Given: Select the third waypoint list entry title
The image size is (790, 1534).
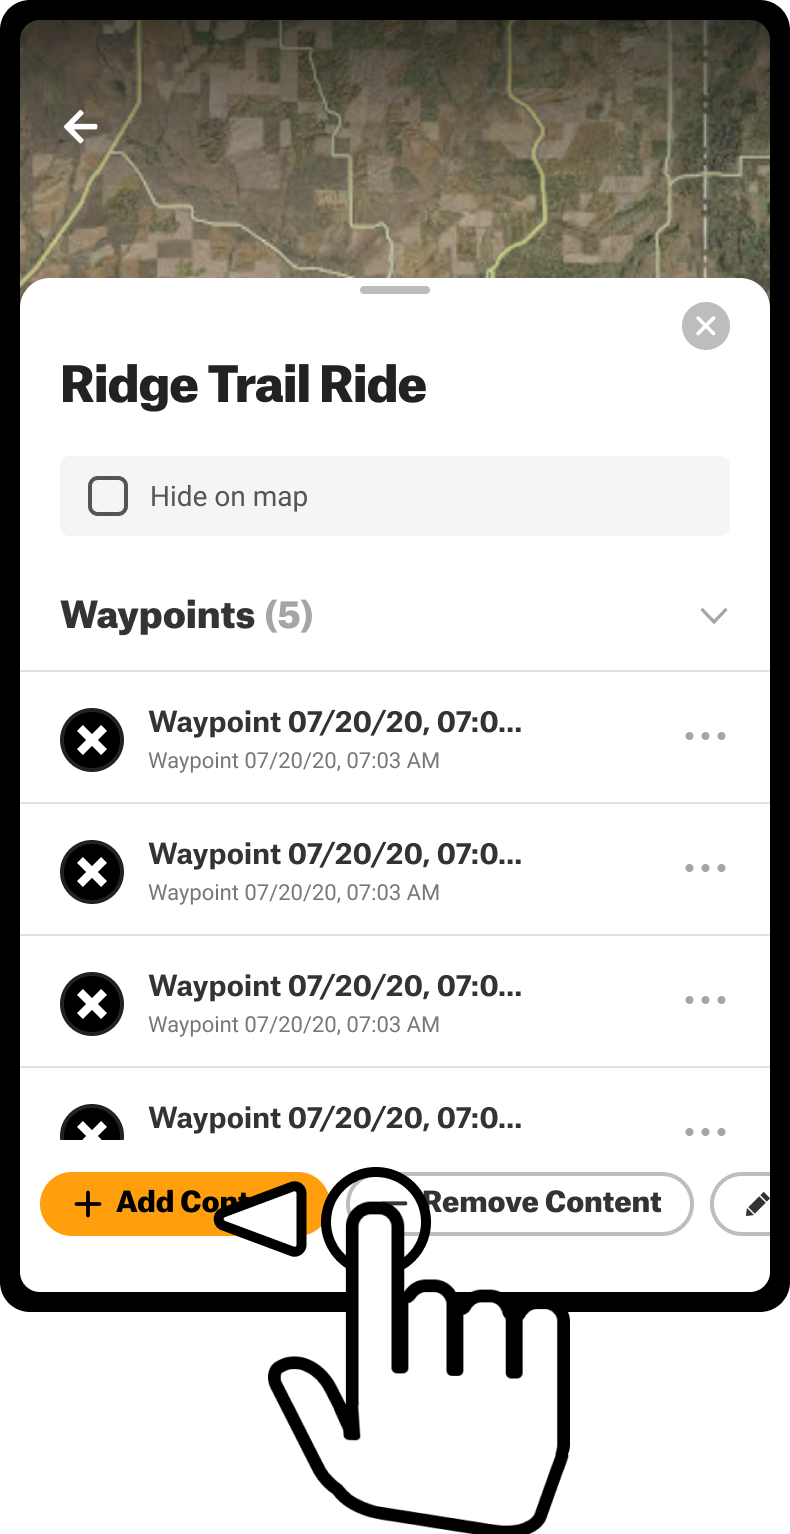Looking at the screenshot, I should pos(334,986).
